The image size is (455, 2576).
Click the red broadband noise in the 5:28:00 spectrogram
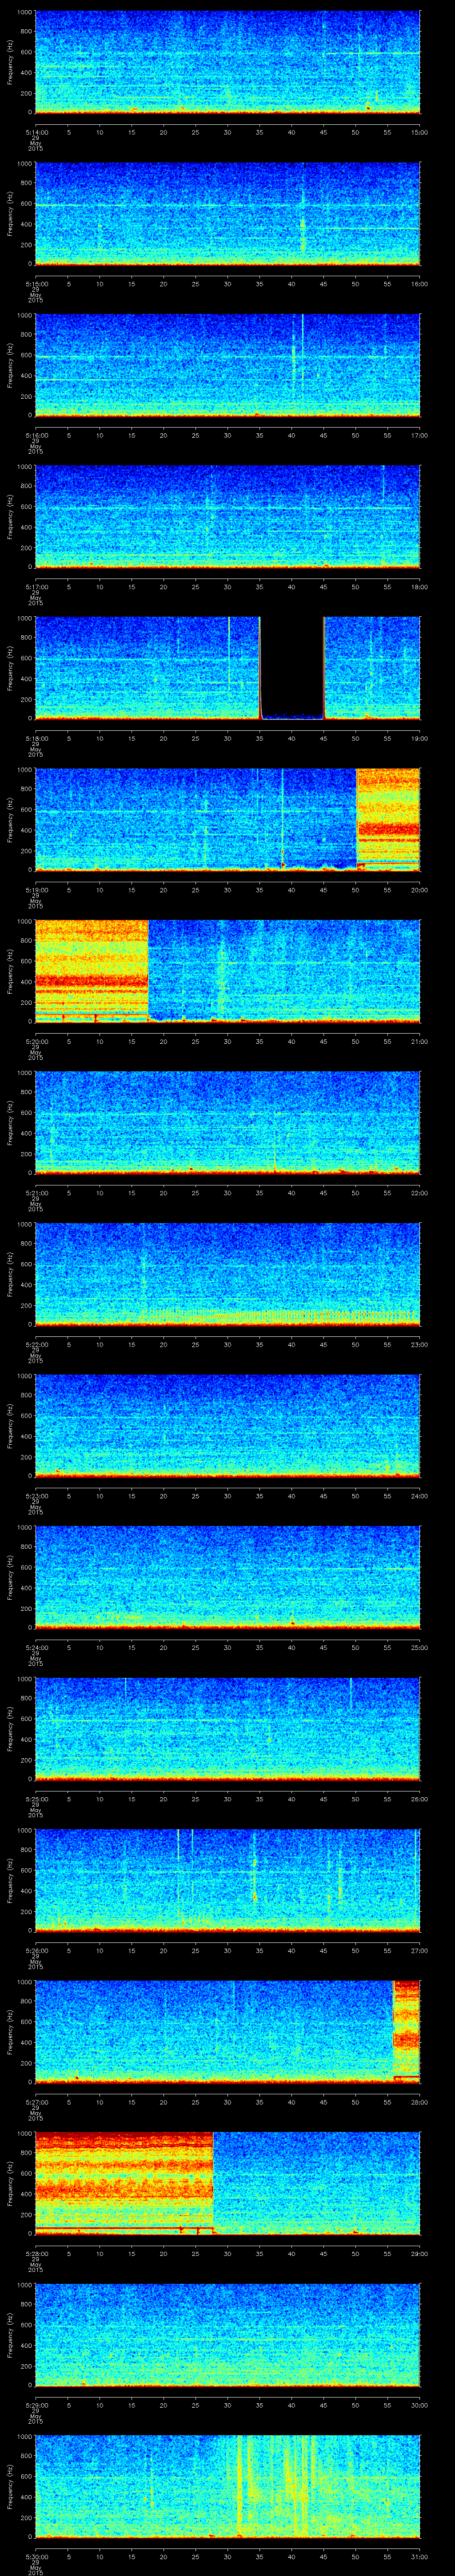pyautogui.click(x=124, y=2183)
